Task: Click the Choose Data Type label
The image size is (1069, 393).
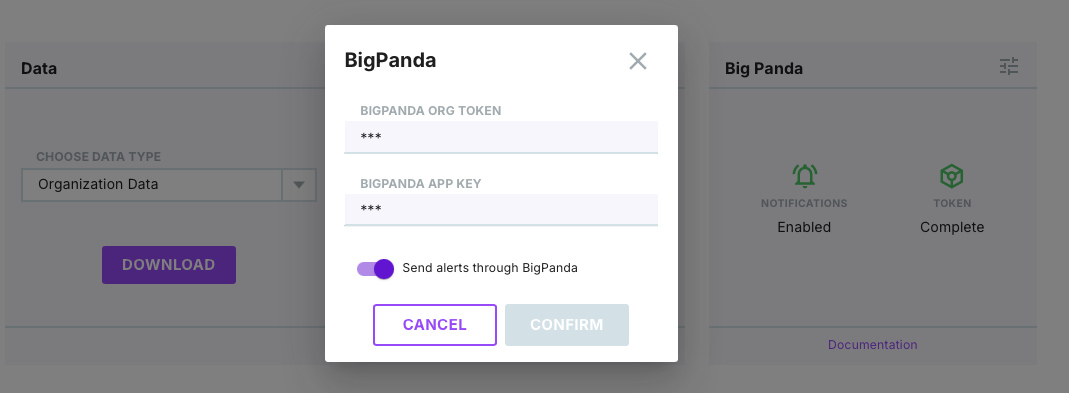Action: (x=99, y=157)
